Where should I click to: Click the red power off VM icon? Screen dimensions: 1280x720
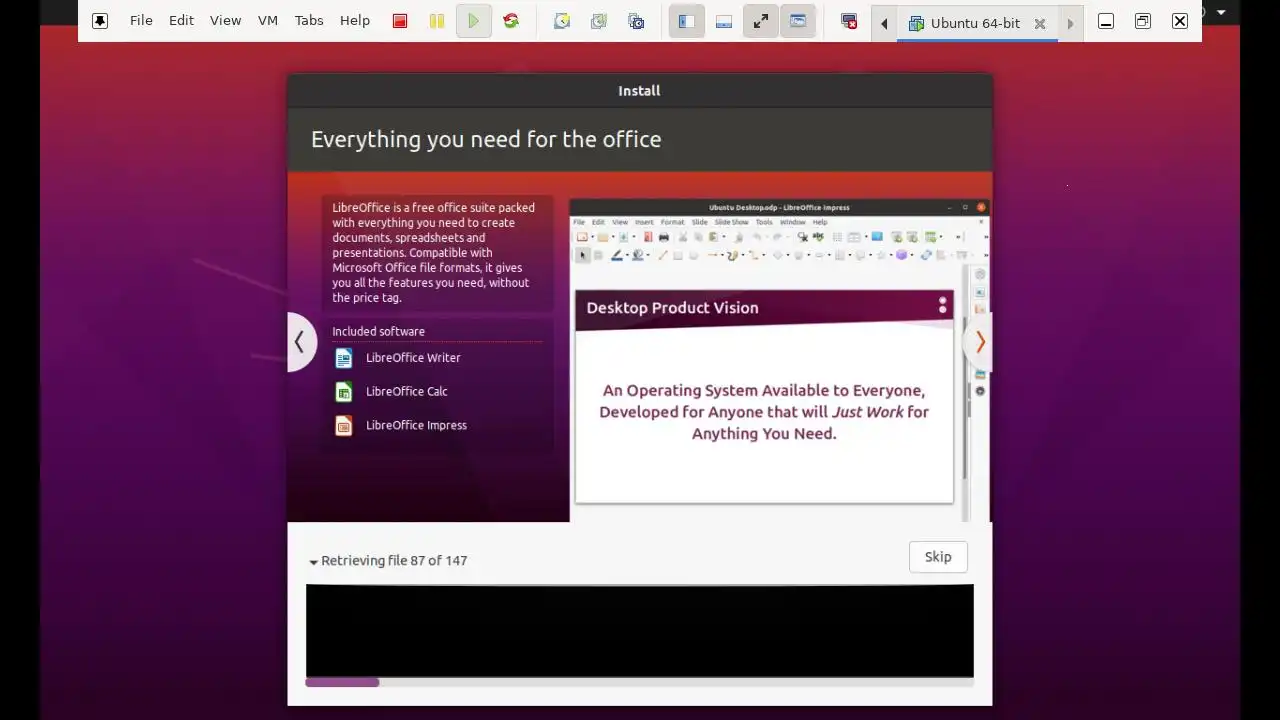tap(400, 21)
